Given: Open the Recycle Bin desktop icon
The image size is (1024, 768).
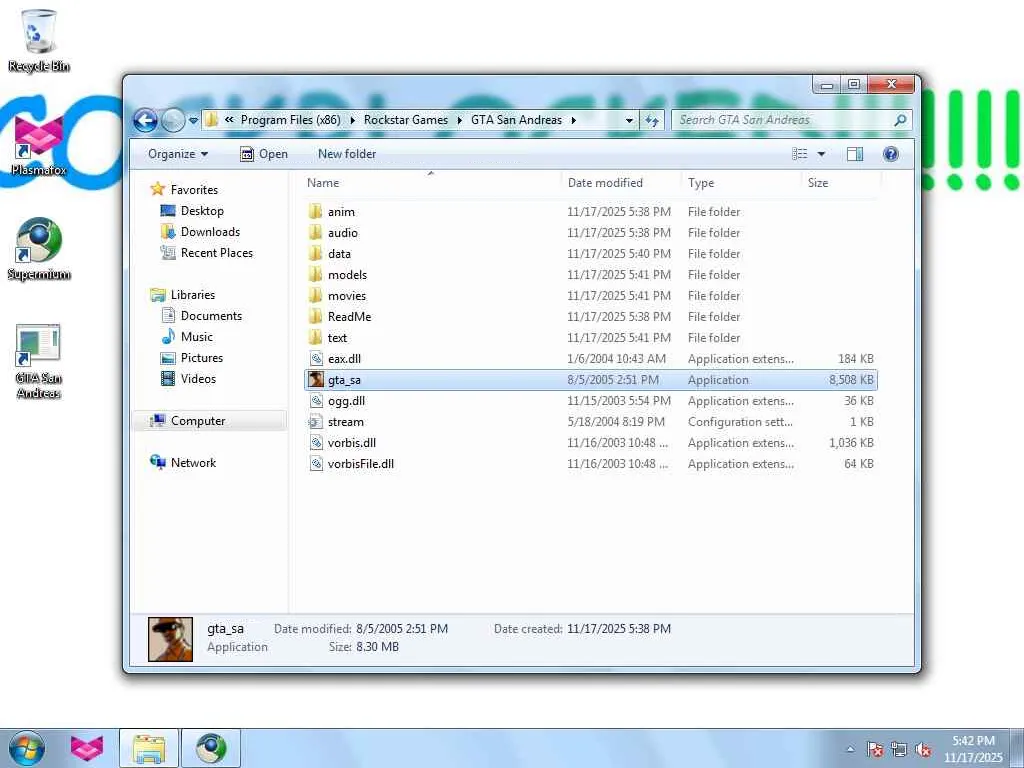Looking at the screenshot, I should point(39,40).
